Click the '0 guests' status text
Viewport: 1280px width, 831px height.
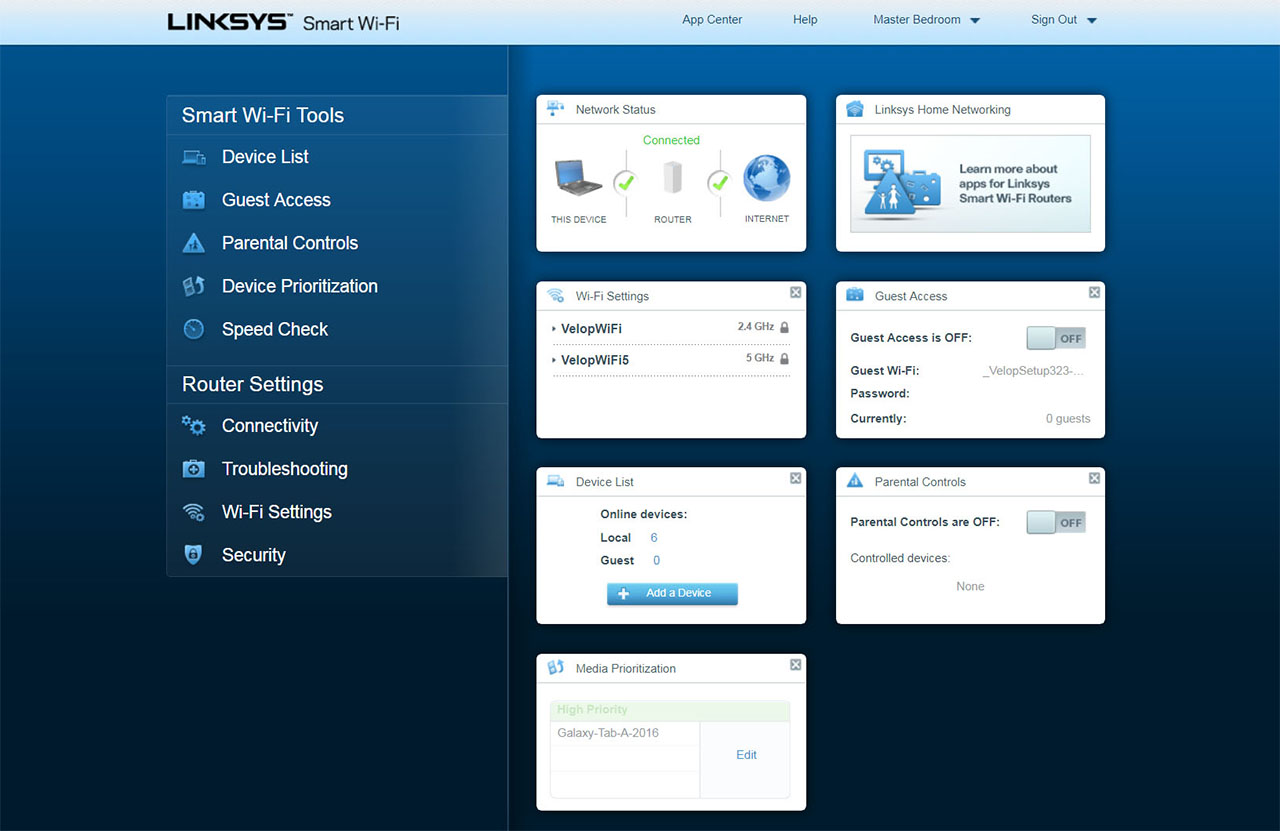click(1068, 419)
